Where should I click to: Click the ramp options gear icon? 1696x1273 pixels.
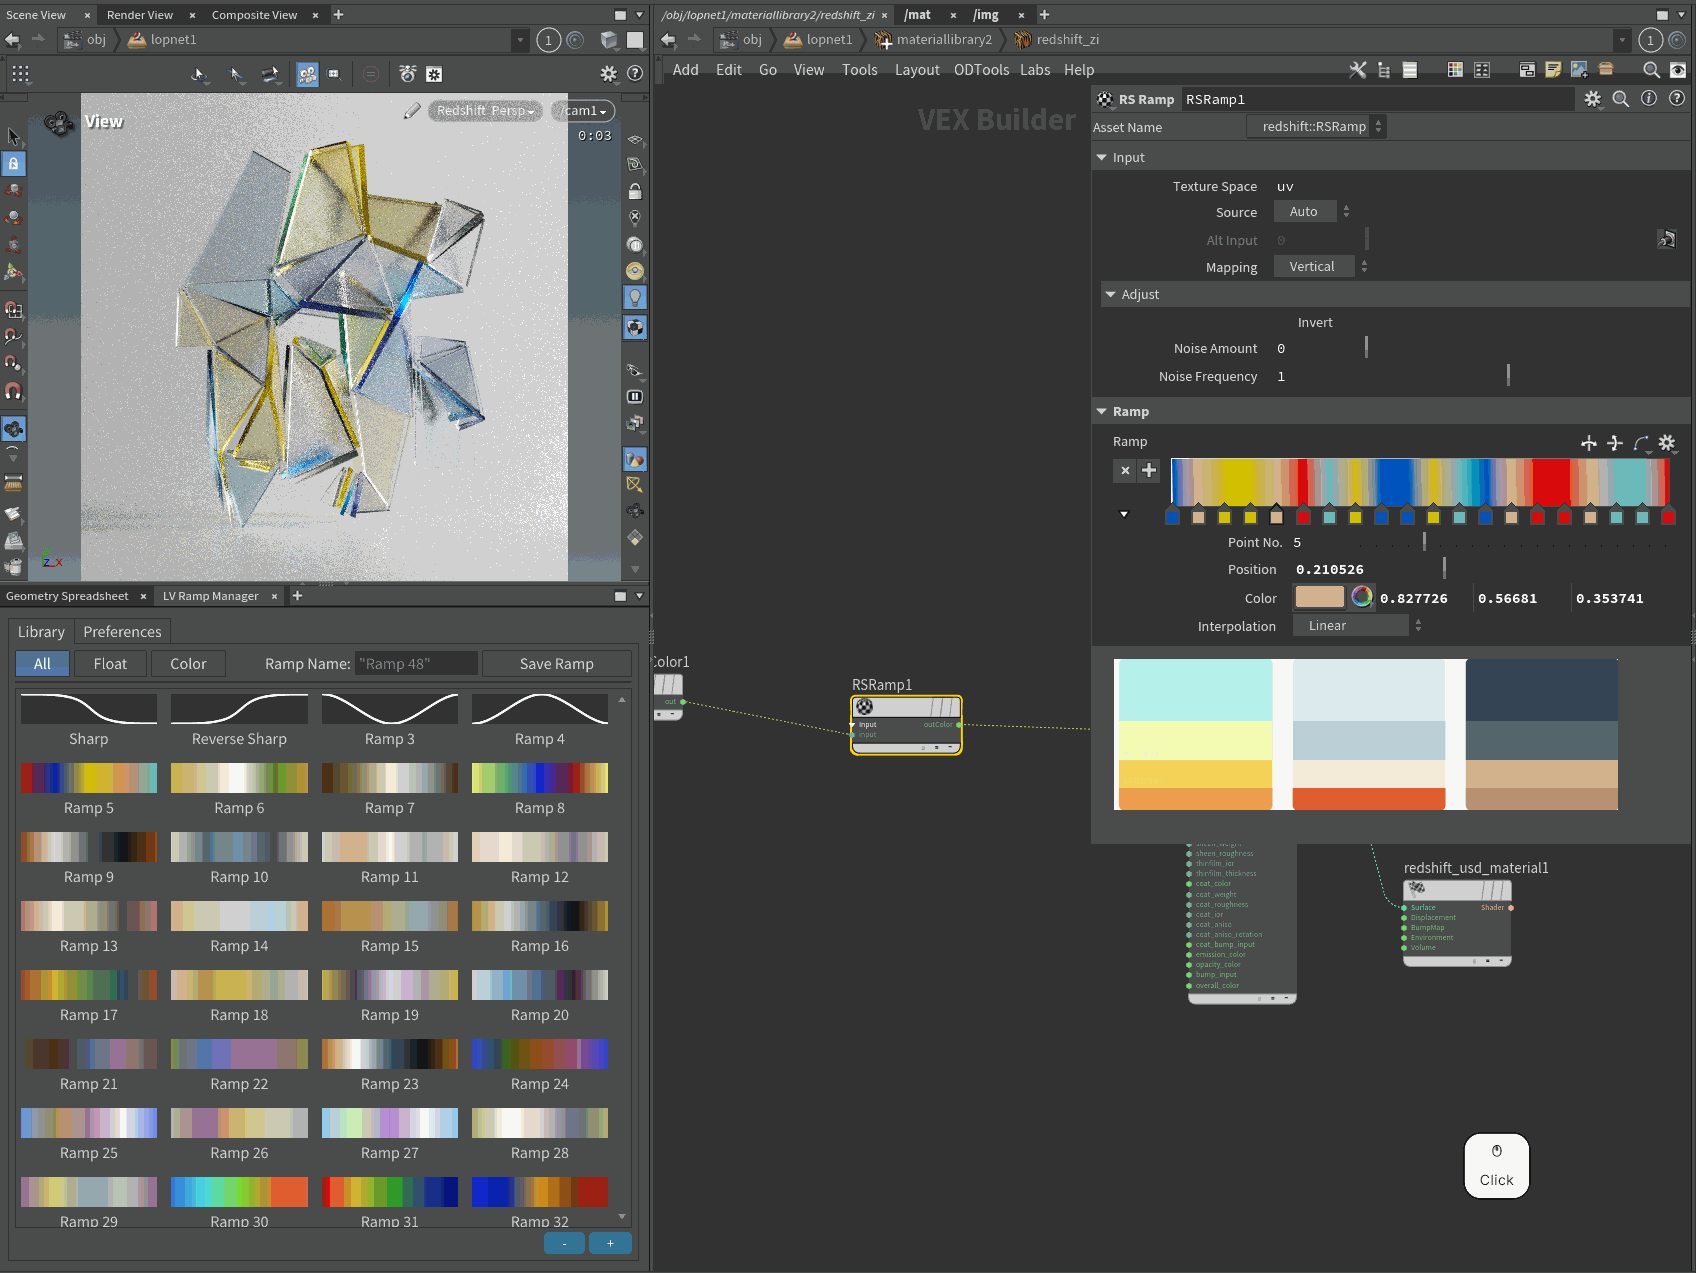[x=1666, y=443]
